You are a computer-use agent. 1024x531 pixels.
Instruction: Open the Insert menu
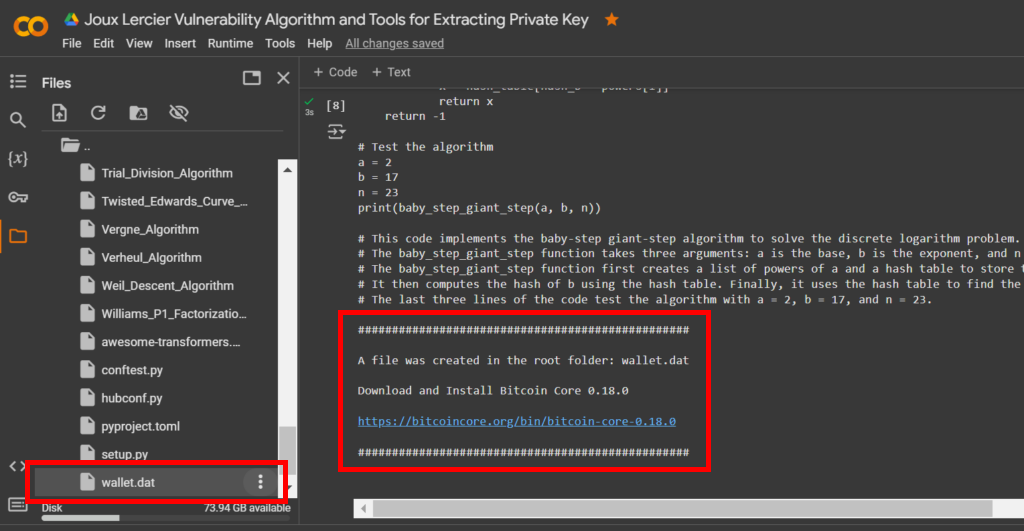tap(180, 44)
